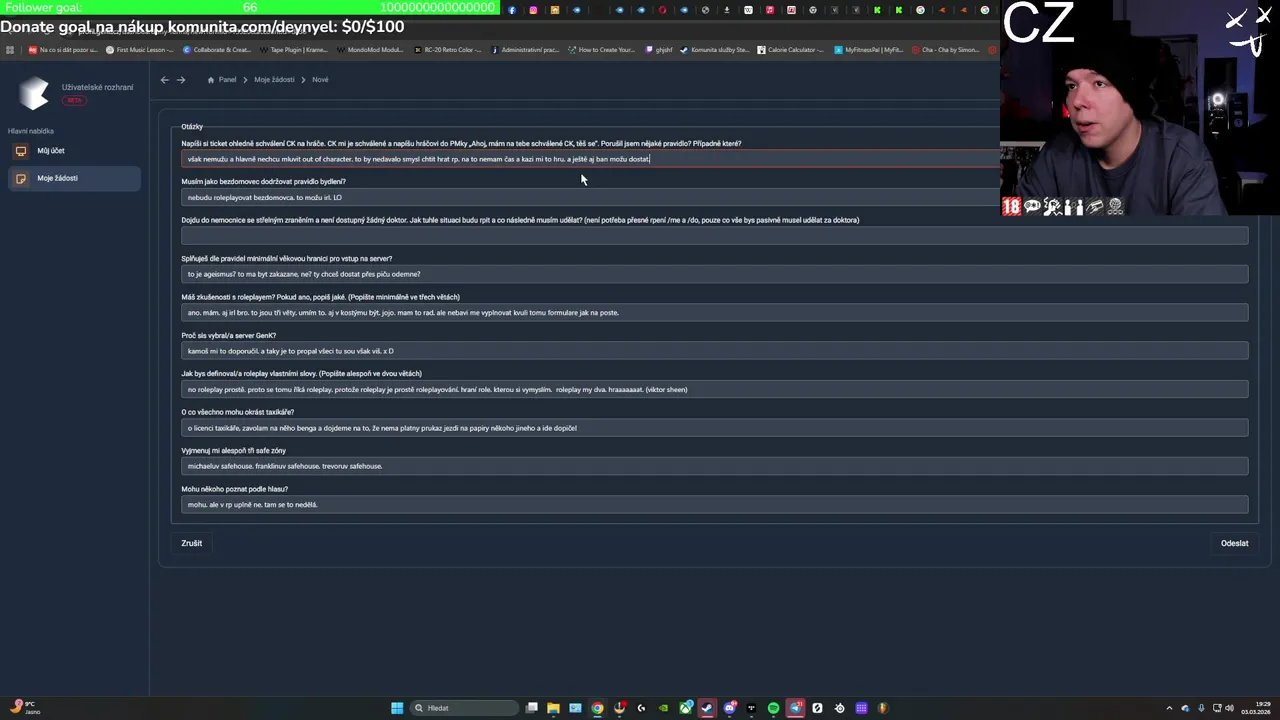Open Discord from taskbar
The image size is (1280, 720).
tap(729, 708)
